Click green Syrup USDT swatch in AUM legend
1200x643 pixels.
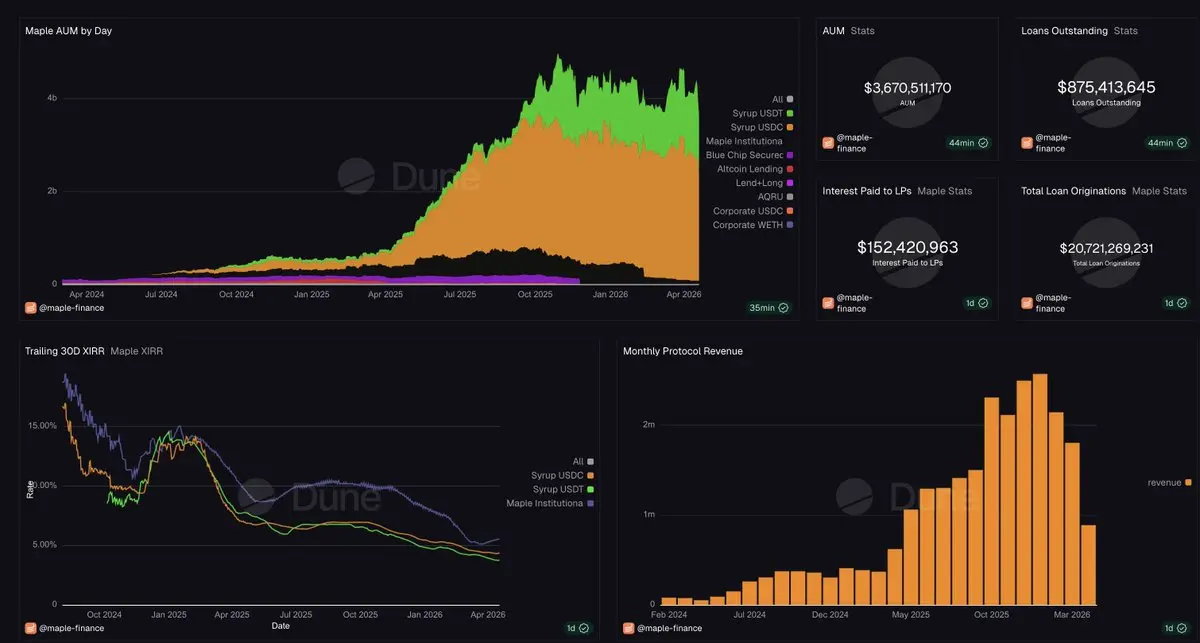click(x=790, y=113)
